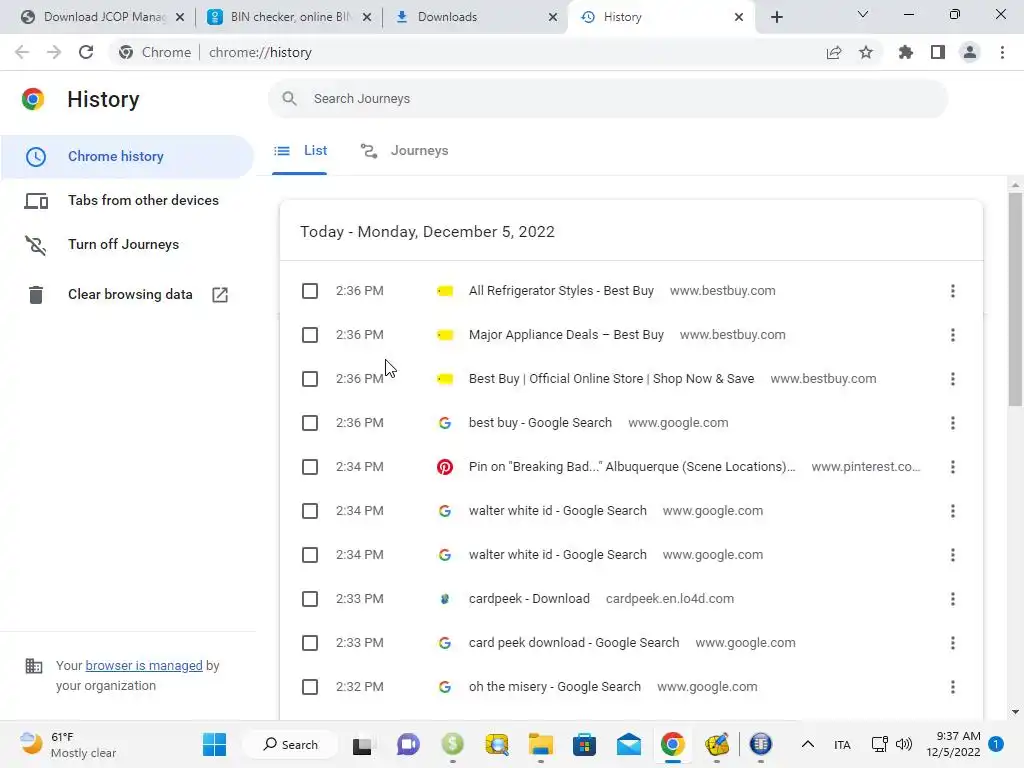1024x768 pixels.
Task: Open the Windows Start menu
Action: click(x=214, y=744)
